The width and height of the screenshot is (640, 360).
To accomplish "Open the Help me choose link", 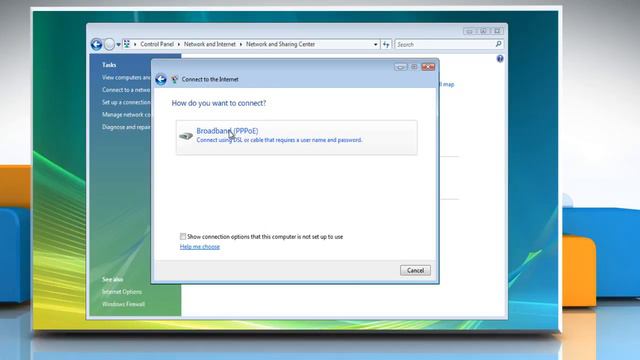I will click(200, 247).
